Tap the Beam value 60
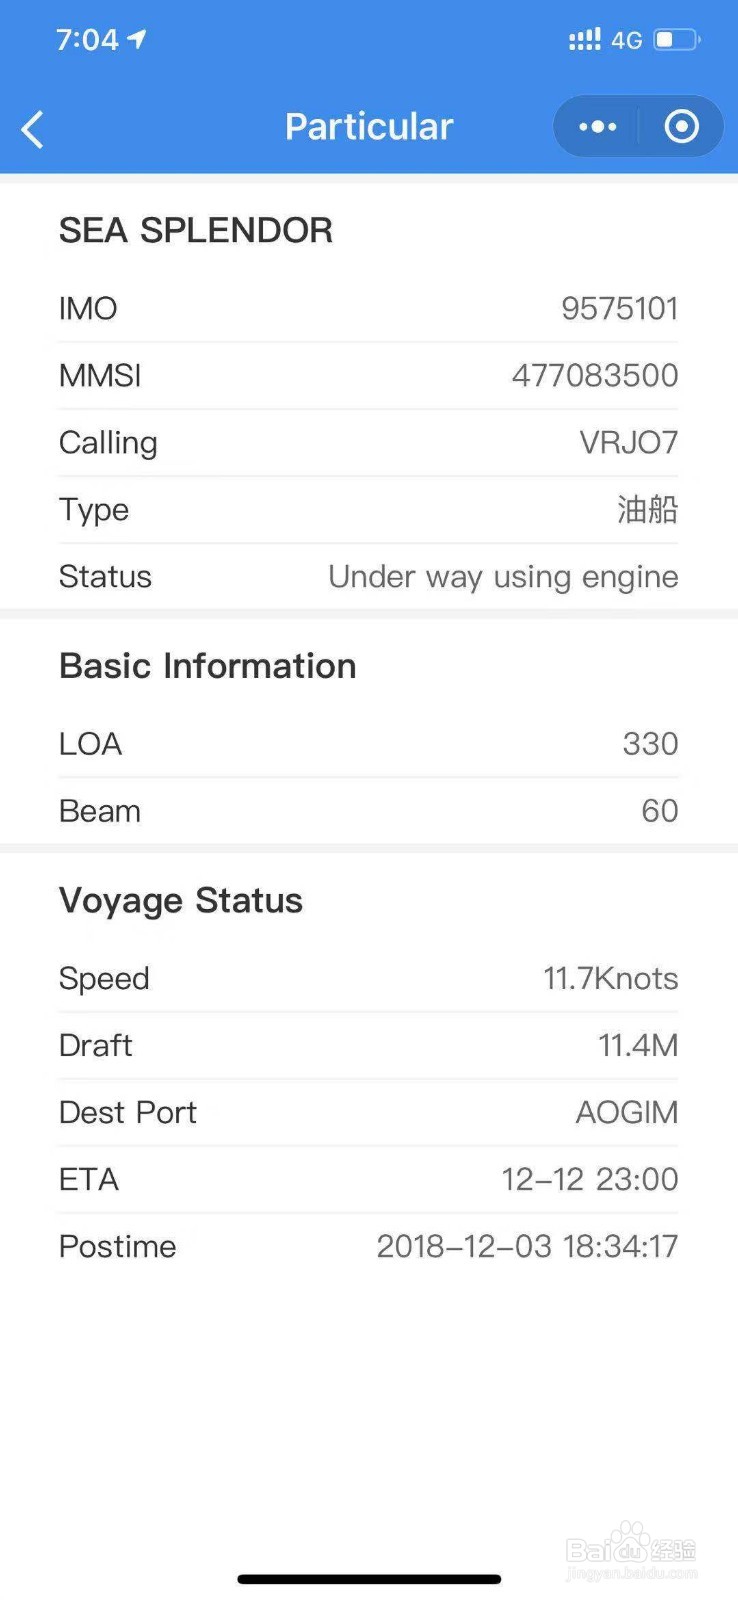This screenshot has height=1600, width=738. [659, 811]
